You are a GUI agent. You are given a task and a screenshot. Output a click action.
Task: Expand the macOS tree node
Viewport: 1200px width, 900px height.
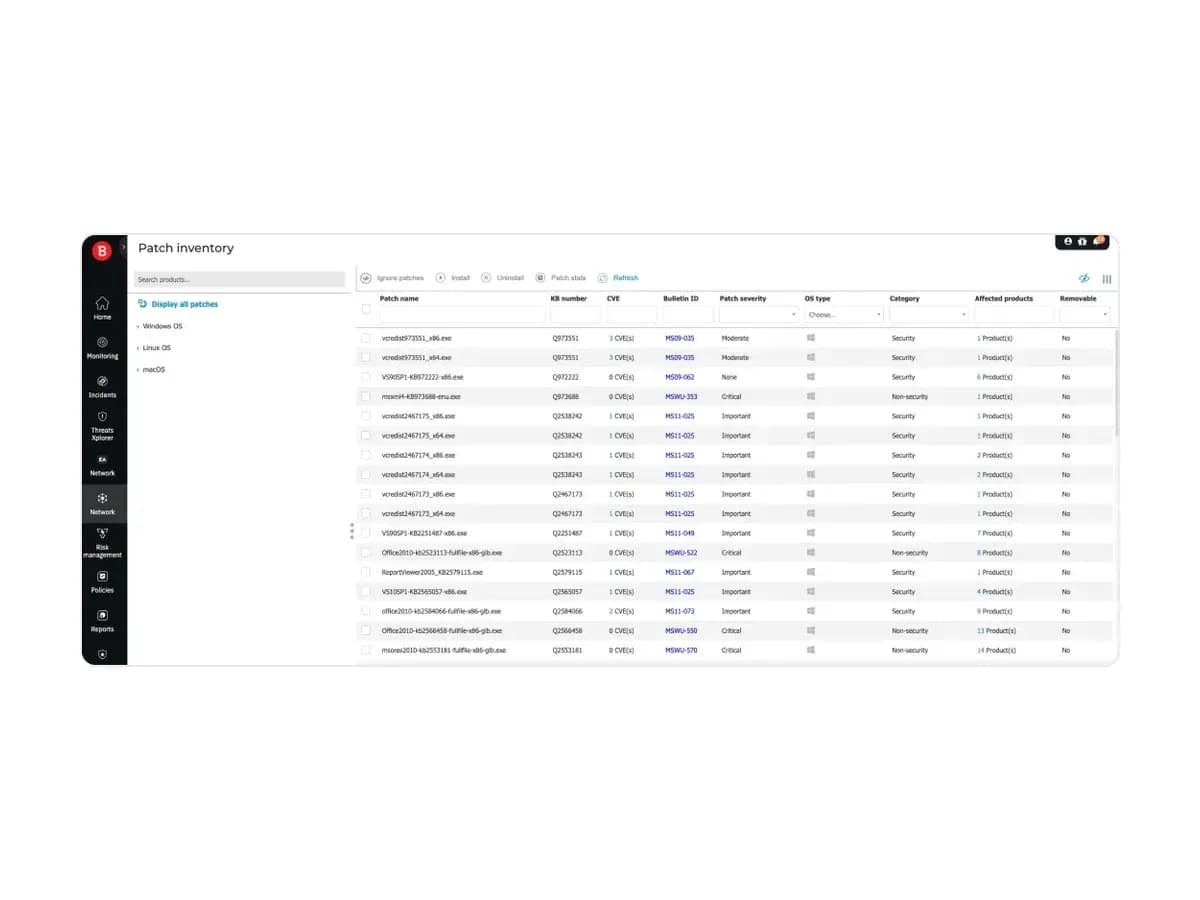click(139, 370)
